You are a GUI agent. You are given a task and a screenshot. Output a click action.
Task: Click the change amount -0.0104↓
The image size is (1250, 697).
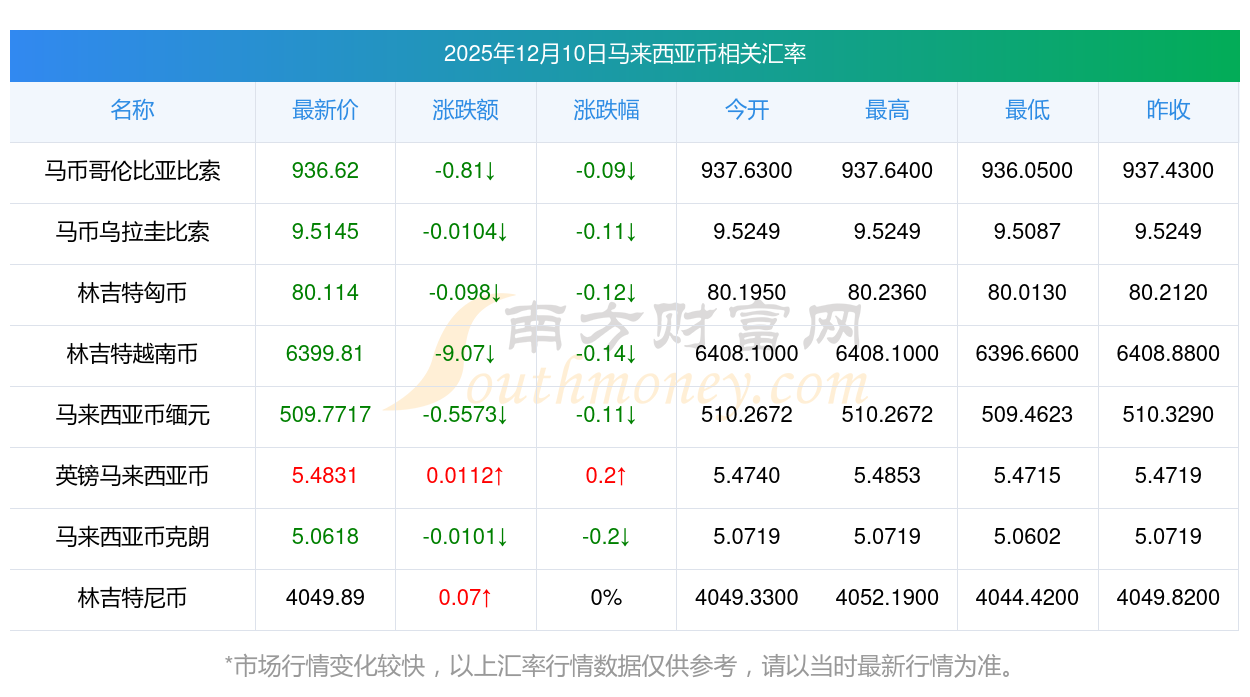[466, 232]
